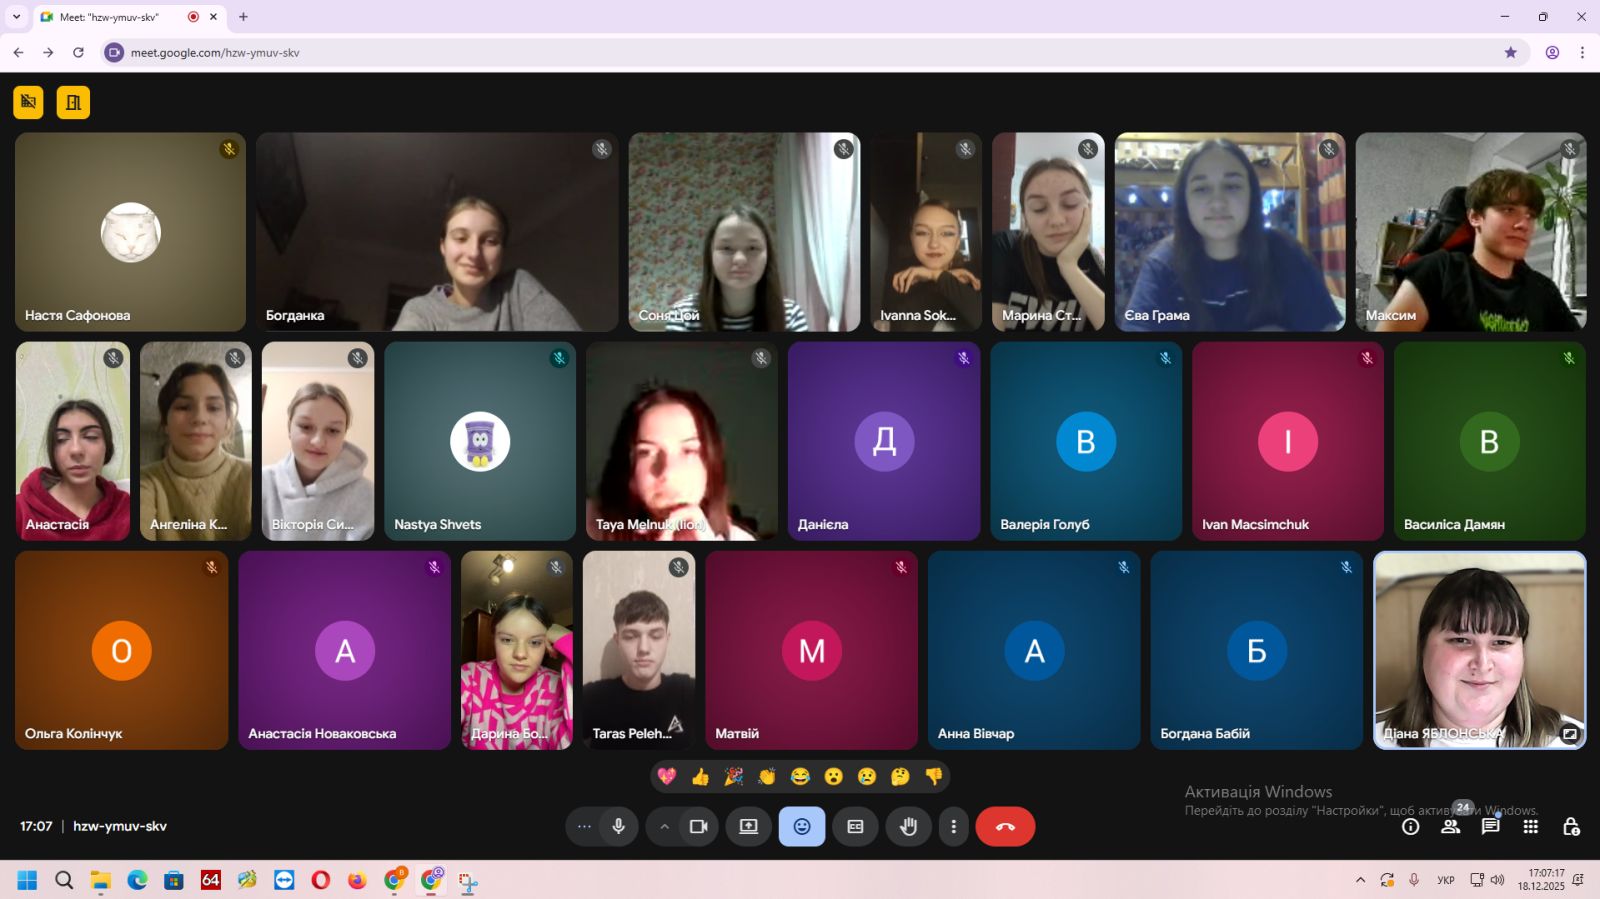The image size is (1600, 899).
Task: Send the thumbs up reaction
Action: 700,777
